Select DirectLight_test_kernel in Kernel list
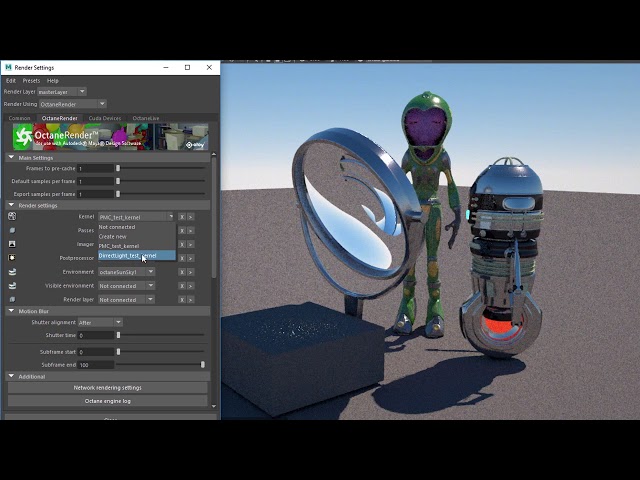The height and width of the screenshot is (480, 640). [x=137, y=256]
